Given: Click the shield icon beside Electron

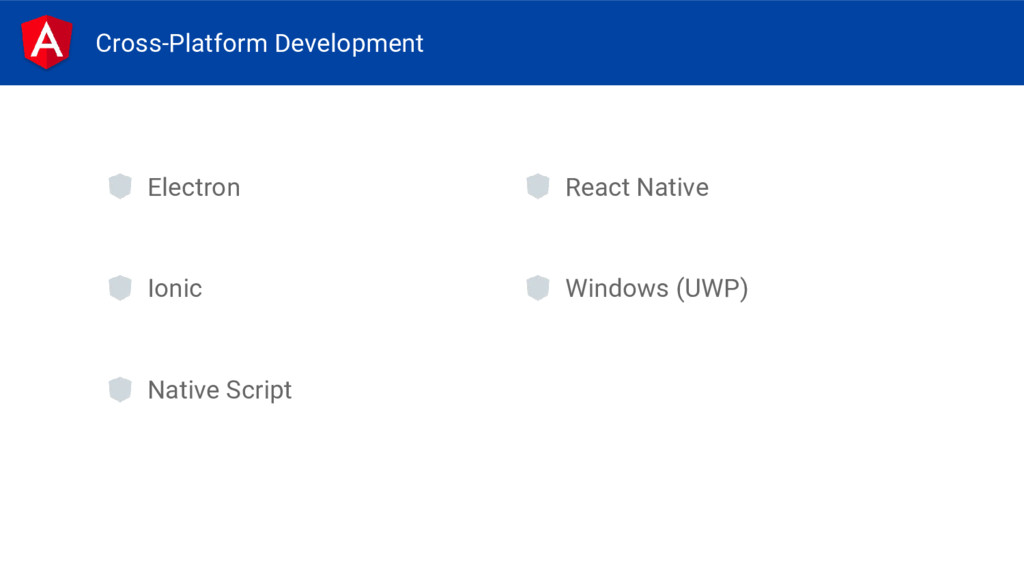Looking at the screenshot, I should click(120, 186).
